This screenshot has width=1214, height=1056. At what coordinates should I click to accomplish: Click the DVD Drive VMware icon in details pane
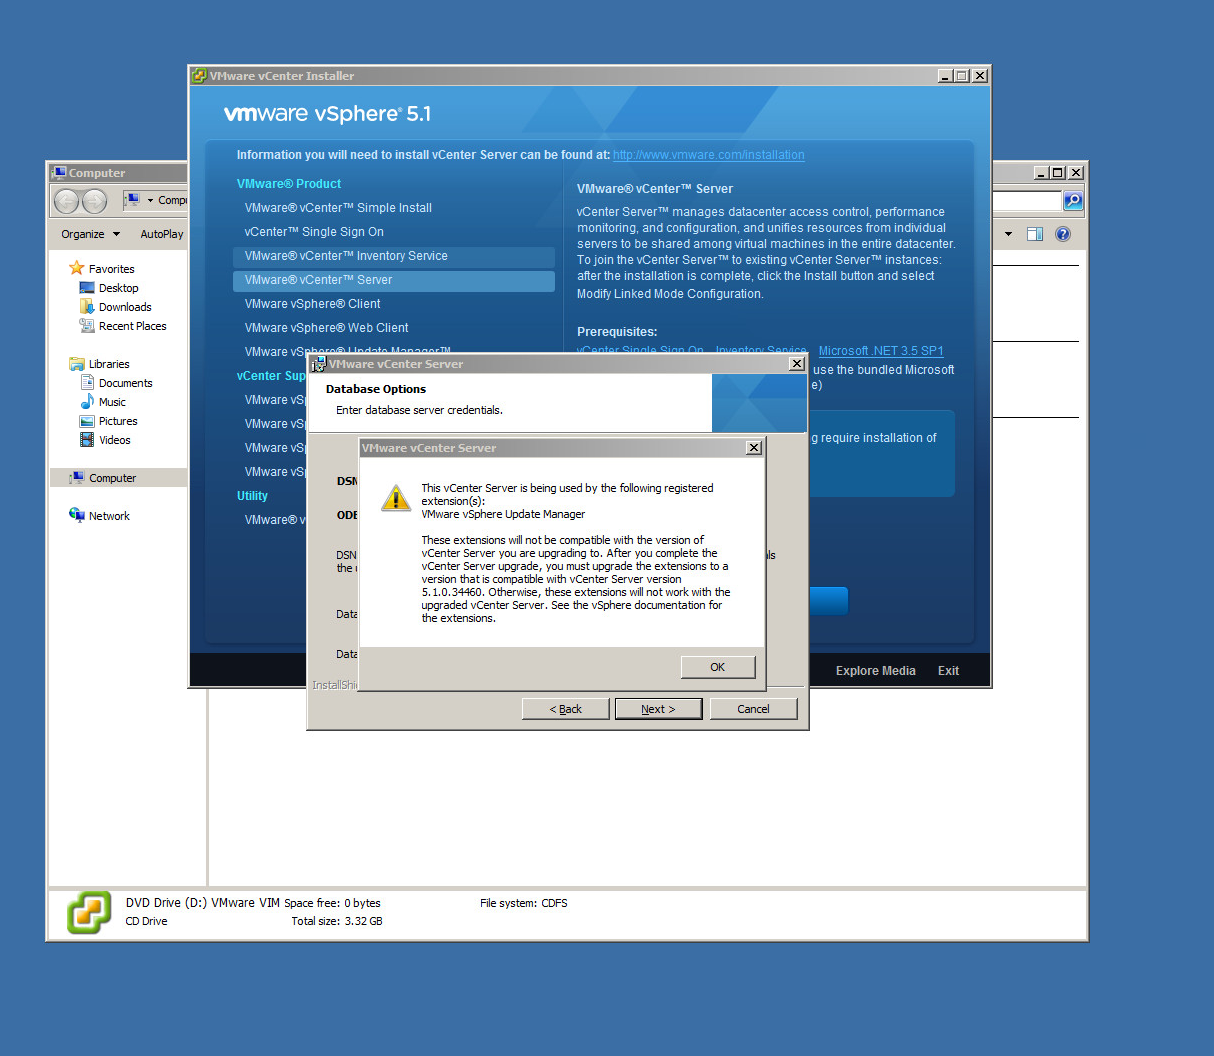[x=89, y=912]
